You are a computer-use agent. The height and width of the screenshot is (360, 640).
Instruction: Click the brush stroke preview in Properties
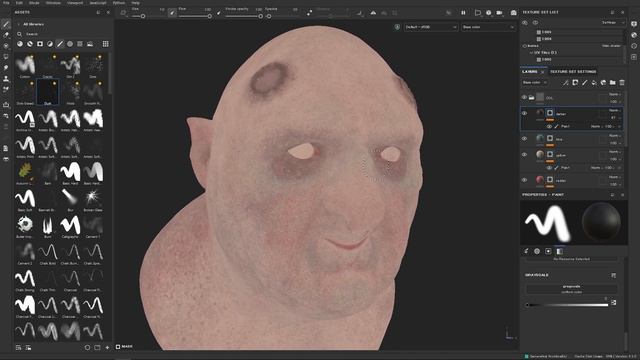coord(548,223)
